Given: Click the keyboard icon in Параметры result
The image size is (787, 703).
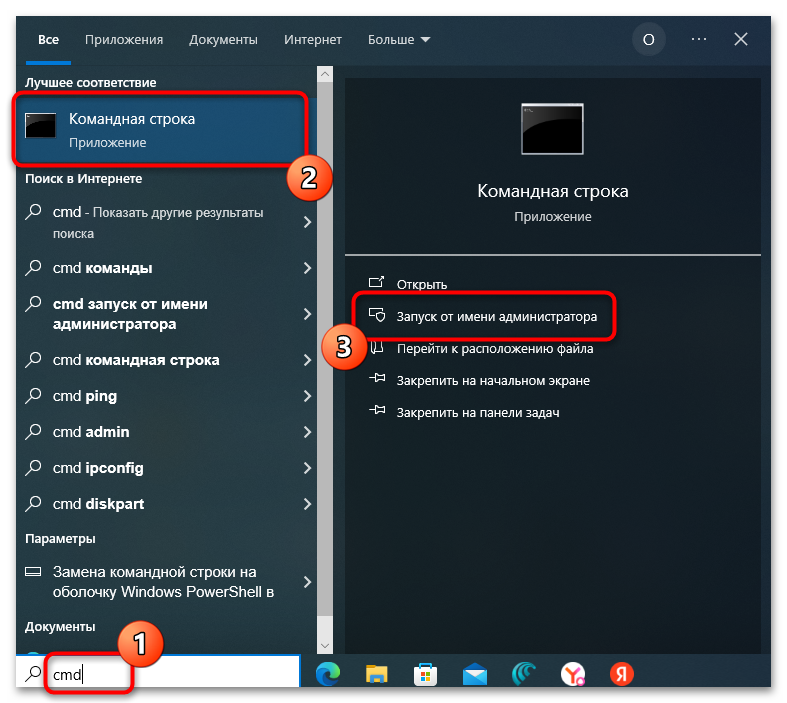Looking at the screenshot, I should 33,572.
